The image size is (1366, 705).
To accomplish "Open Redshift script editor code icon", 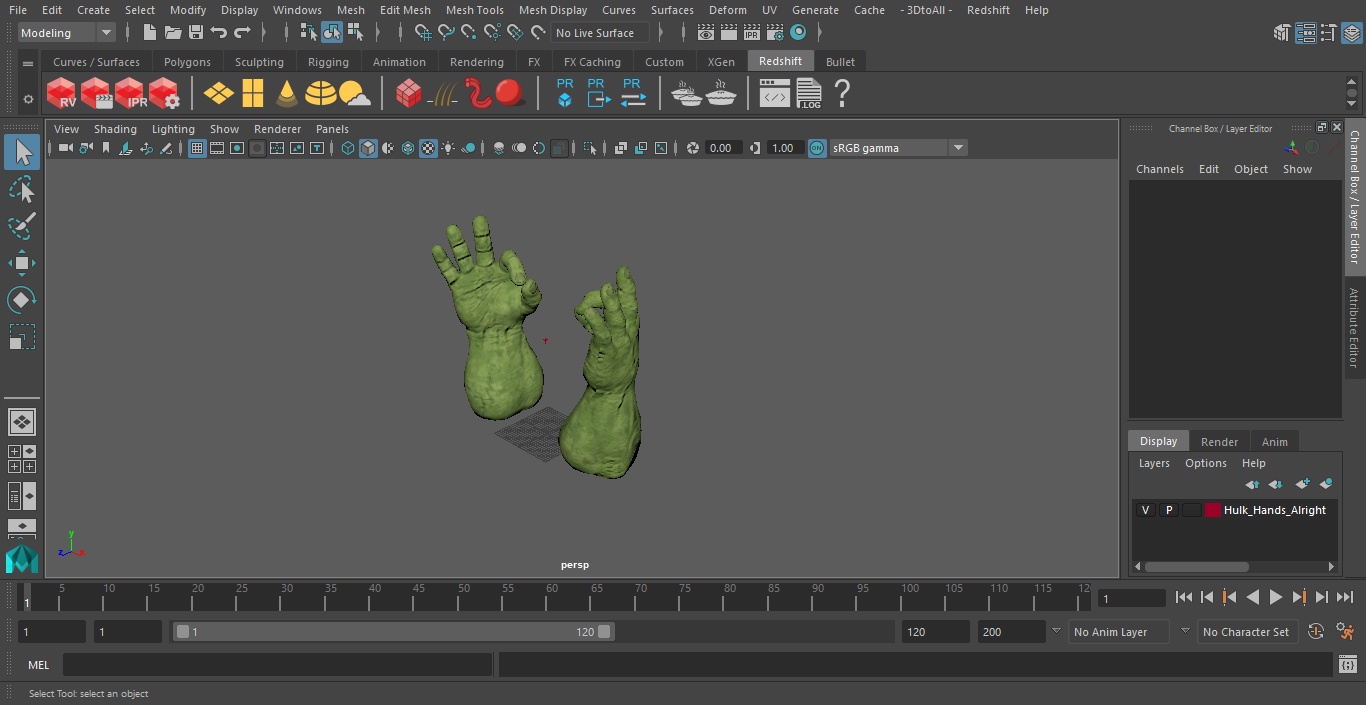I will tap(775, 94).
